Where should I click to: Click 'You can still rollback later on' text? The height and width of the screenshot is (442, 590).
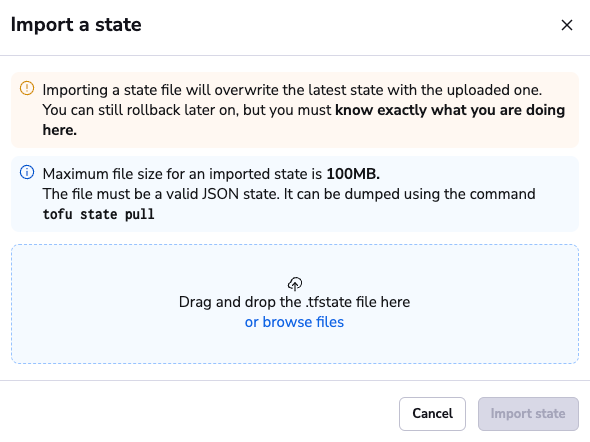pyautogui.click(x=141, y=110)
